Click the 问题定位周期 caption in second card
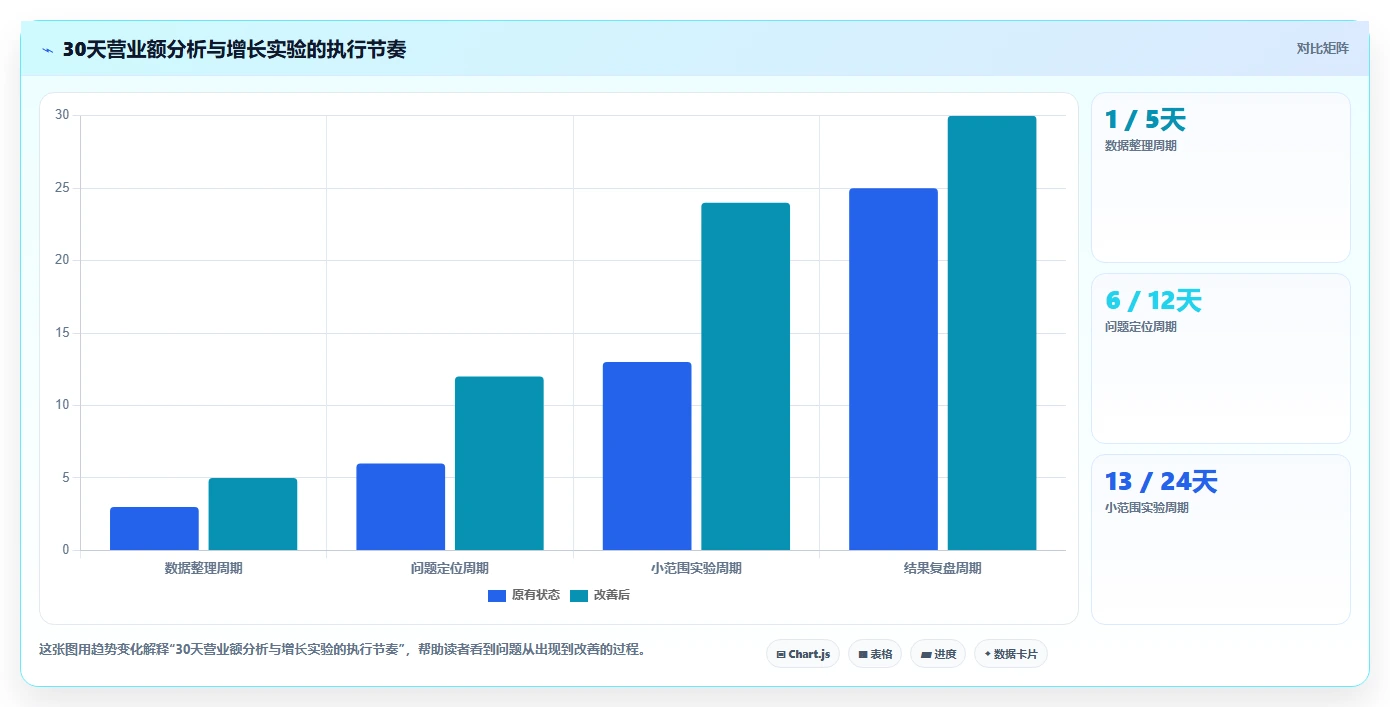Image resolution: width=1390 pixels, height=707 pixels. click(1141, 327)
